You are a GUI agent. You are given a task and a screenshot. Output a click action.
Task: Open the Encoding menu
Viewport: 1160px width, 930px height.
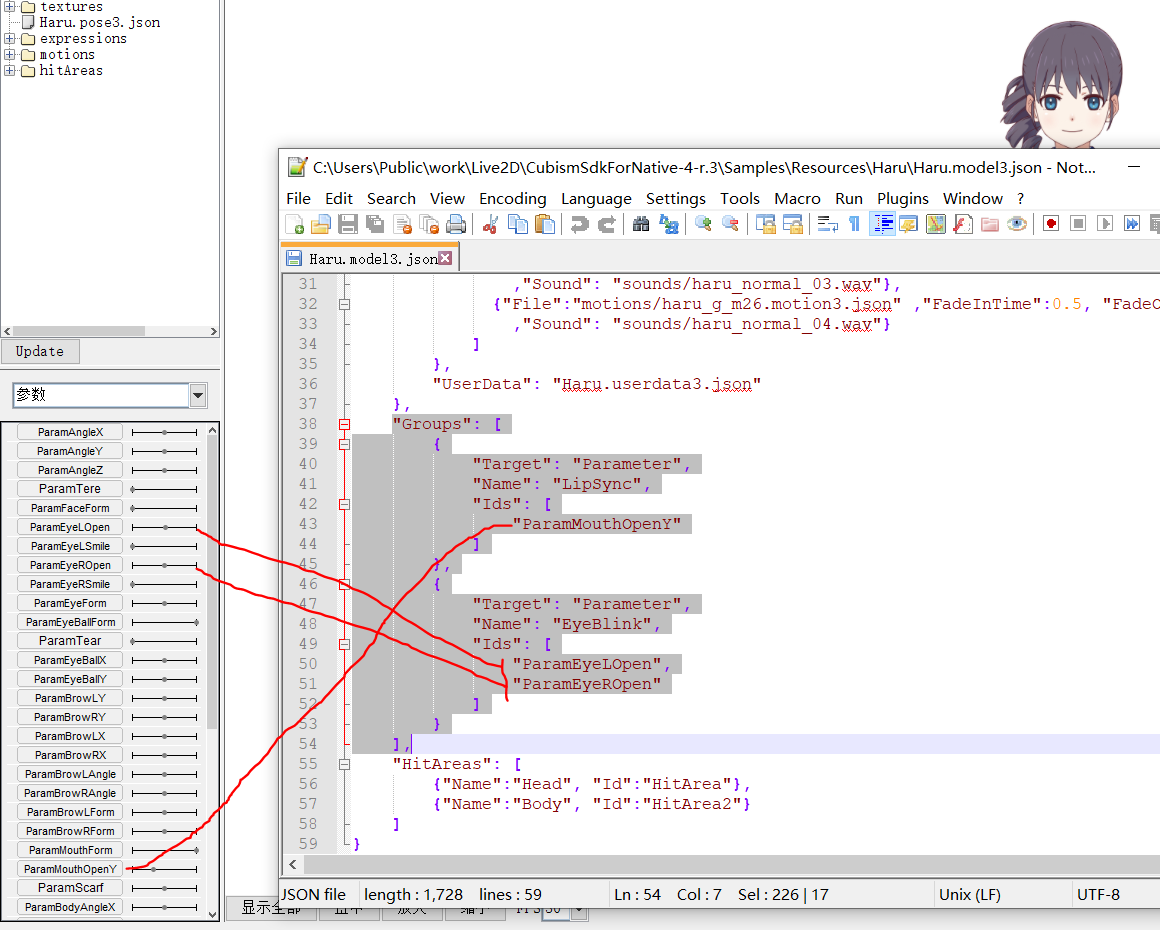tap(512, 198)
